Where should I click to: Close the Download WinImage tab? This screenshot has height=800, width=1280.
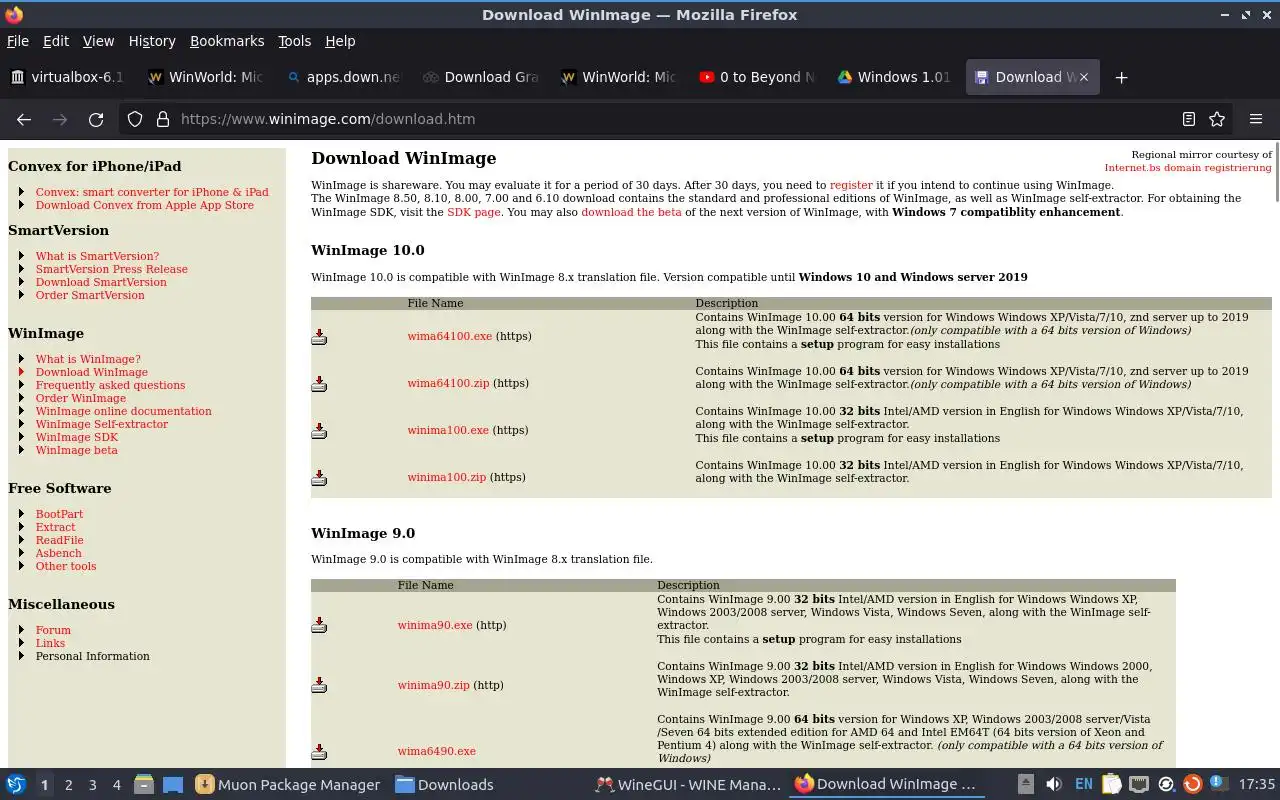tap(1083, 77)
